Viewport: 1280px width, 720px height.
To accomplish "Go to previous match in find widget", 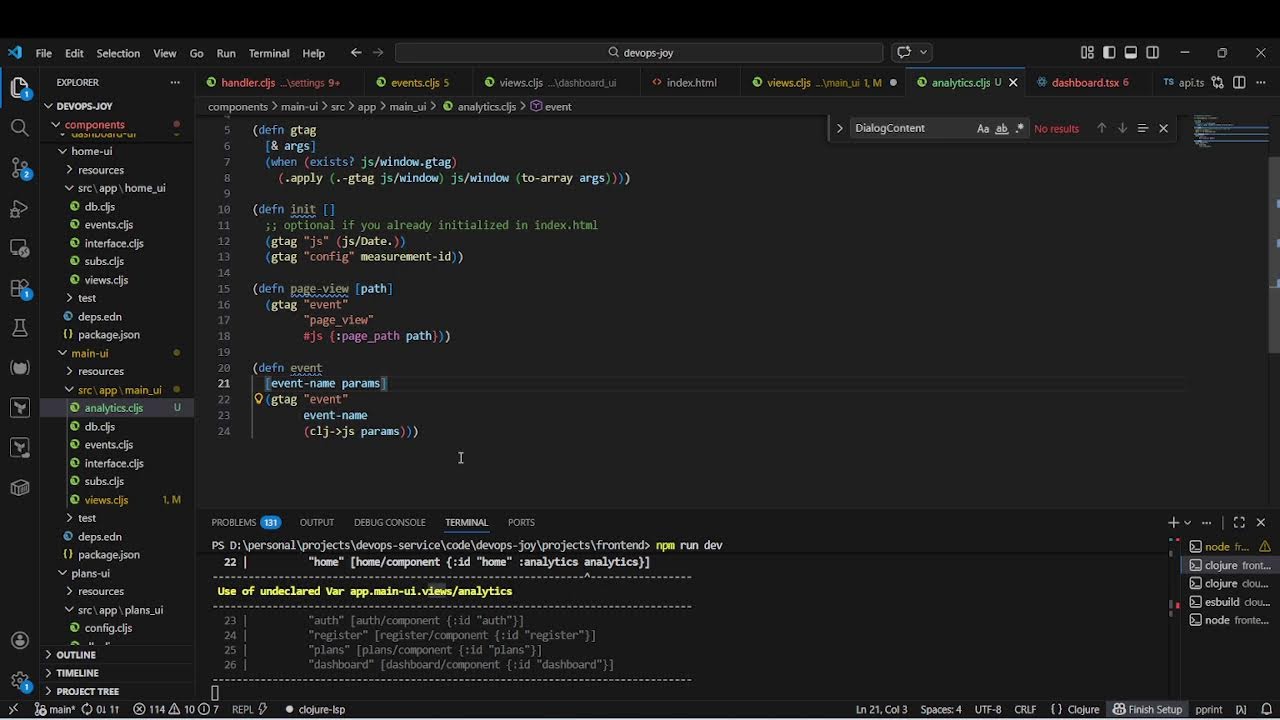I will [x=1101, y=128].
